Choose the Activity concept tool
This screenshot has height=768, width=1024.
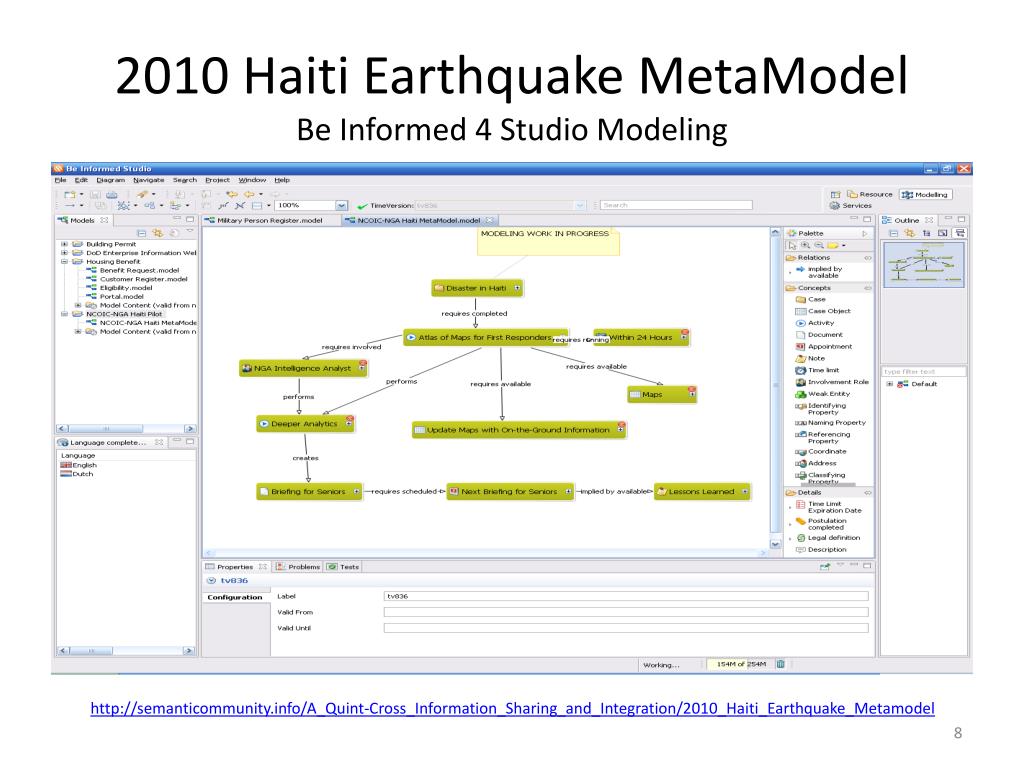point(815,323)
